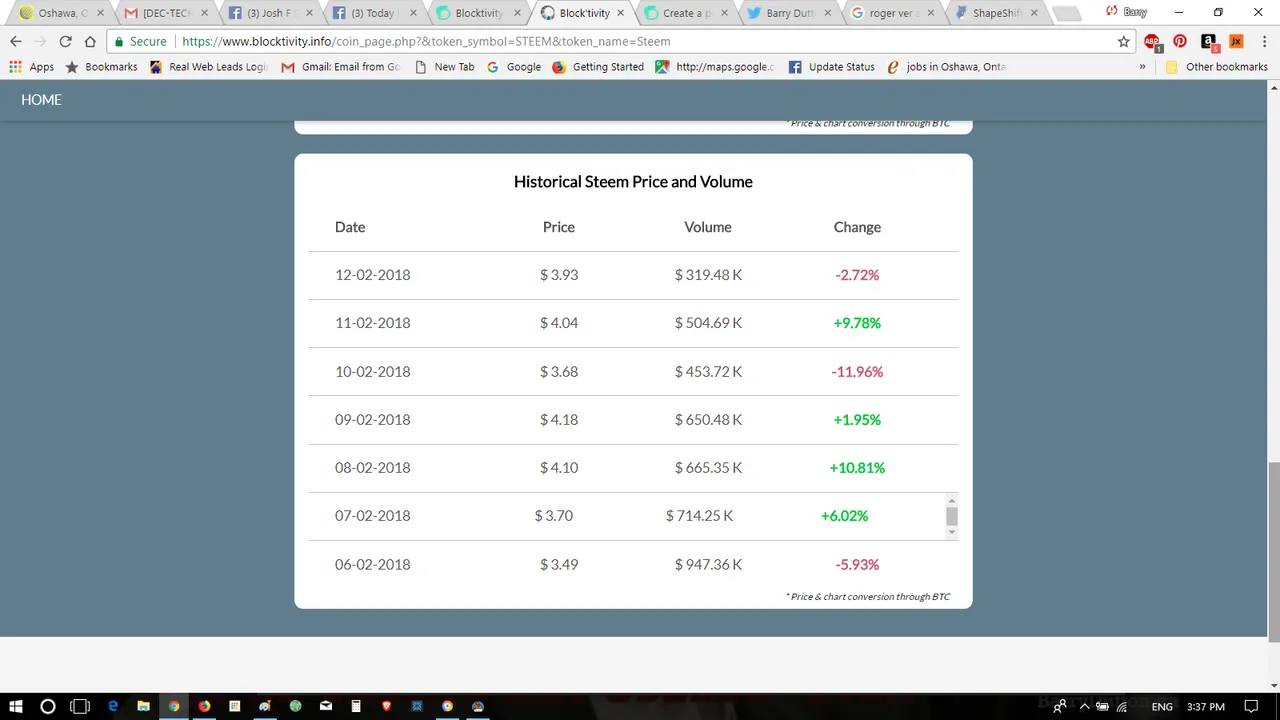Close the ShapeShift tab
Viewport: 1280px width, 720px height.
point(1035,13)
